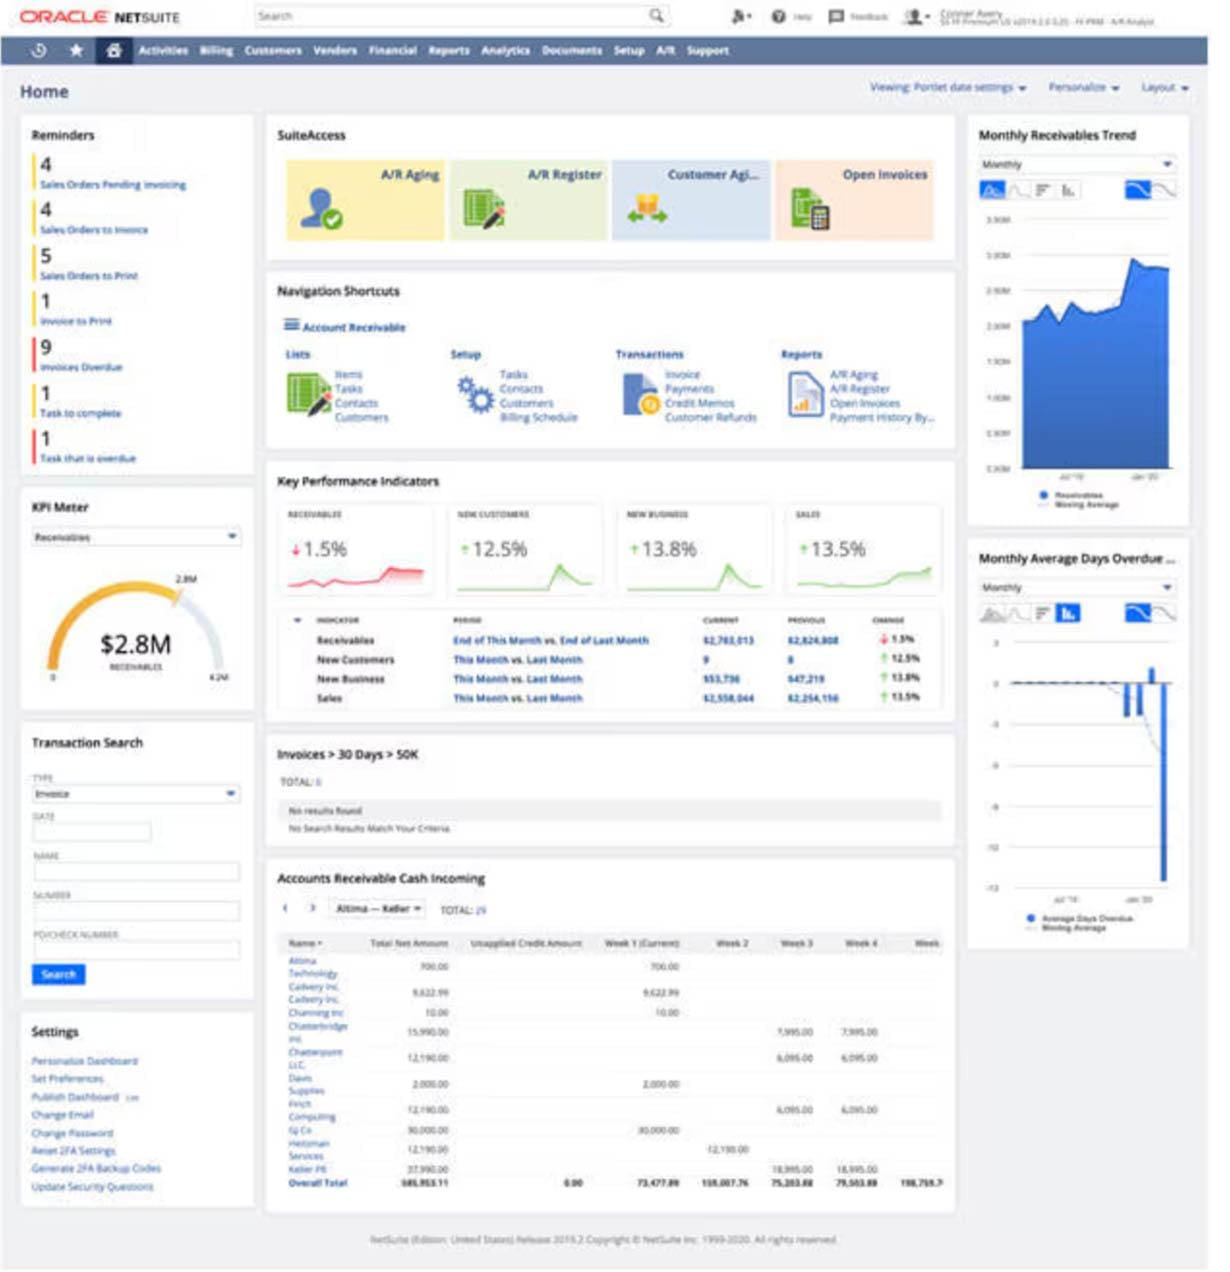The width and height of the screenshot is (1230, 1272).
Task: Go to next page in Cash Incoming list
Action: tap(313, 909)
